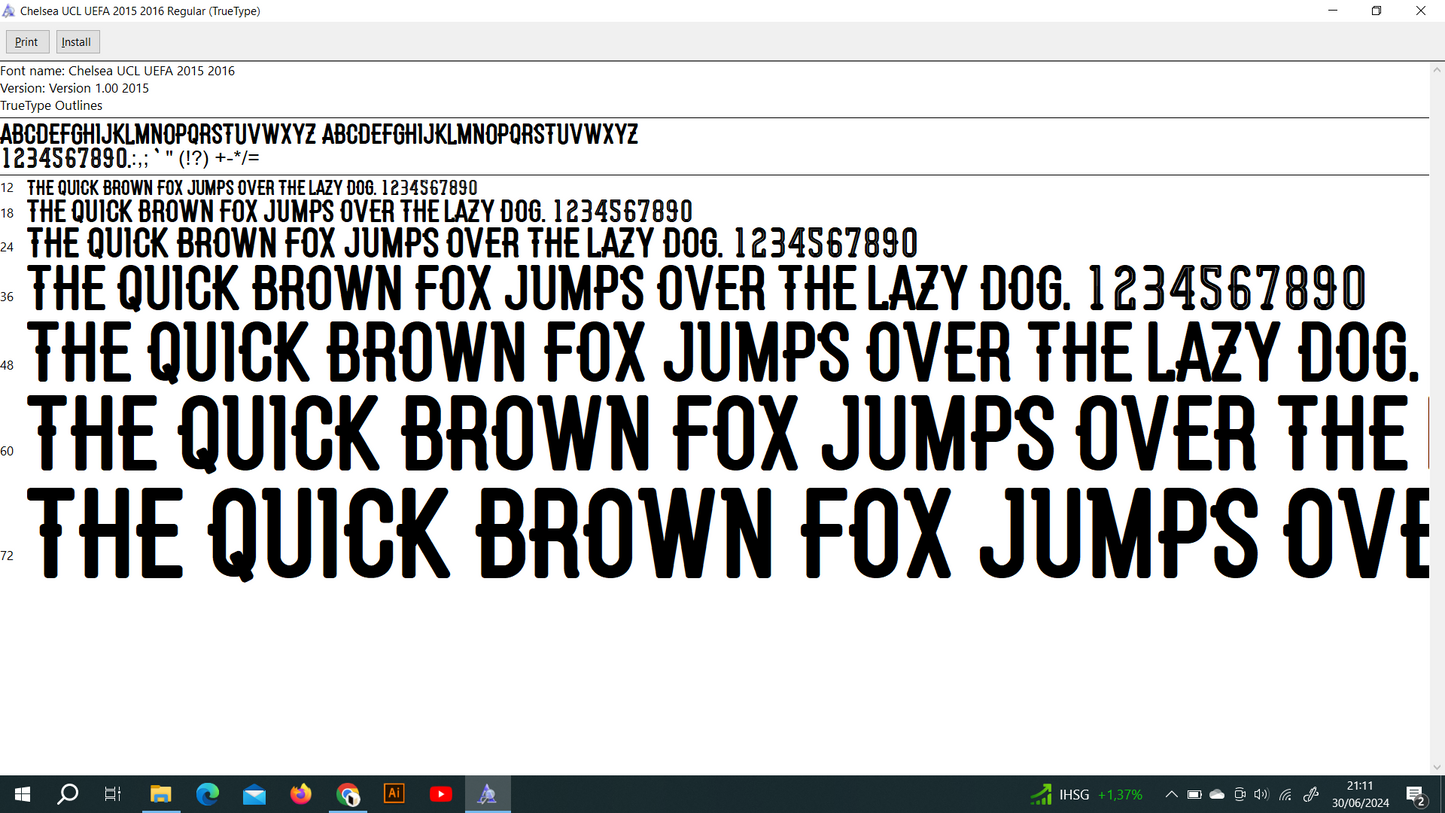Switch to Google Chrome on the taskbar
The height and width of the screenshot is (813, 1445).
pyautogui.click(x=348, y=795)
